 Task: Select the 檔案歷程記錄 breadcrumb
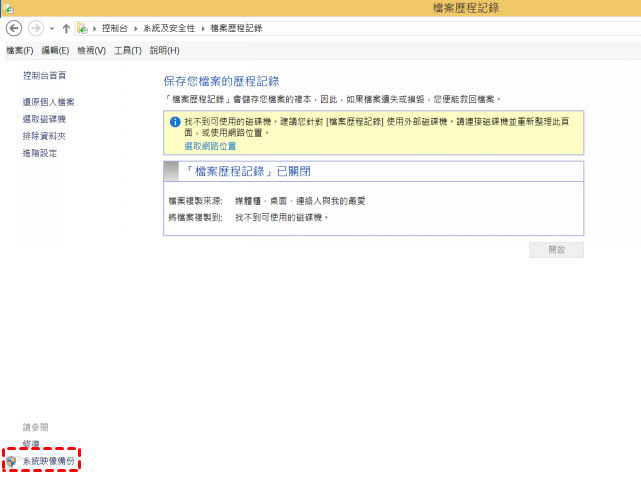point(236,28)
